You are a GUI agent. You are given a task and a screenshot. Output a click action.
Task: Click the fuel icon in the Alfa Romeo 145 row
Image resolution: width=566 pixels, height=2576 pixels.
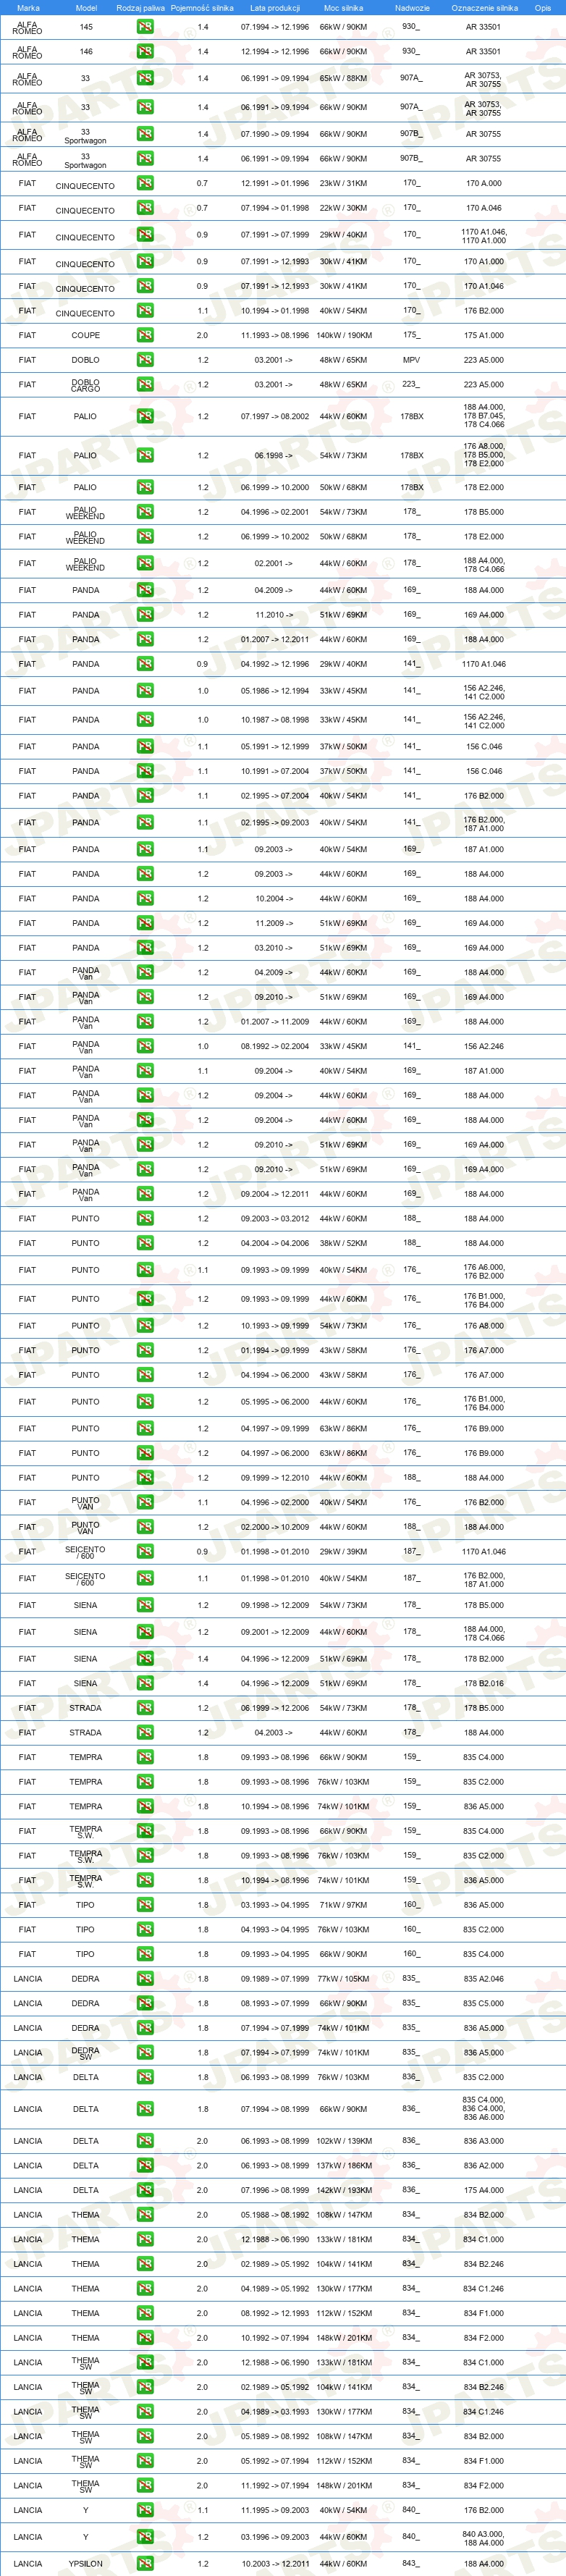[145, 27]
